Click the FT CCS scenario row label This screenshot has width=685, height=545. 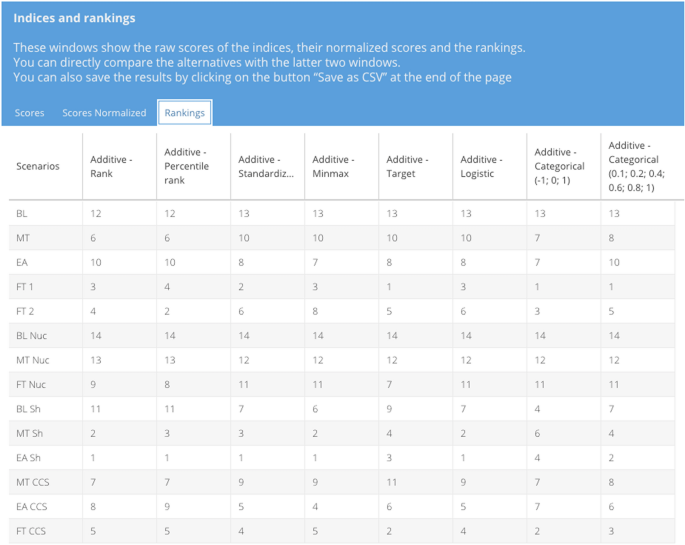pos(31,531)
